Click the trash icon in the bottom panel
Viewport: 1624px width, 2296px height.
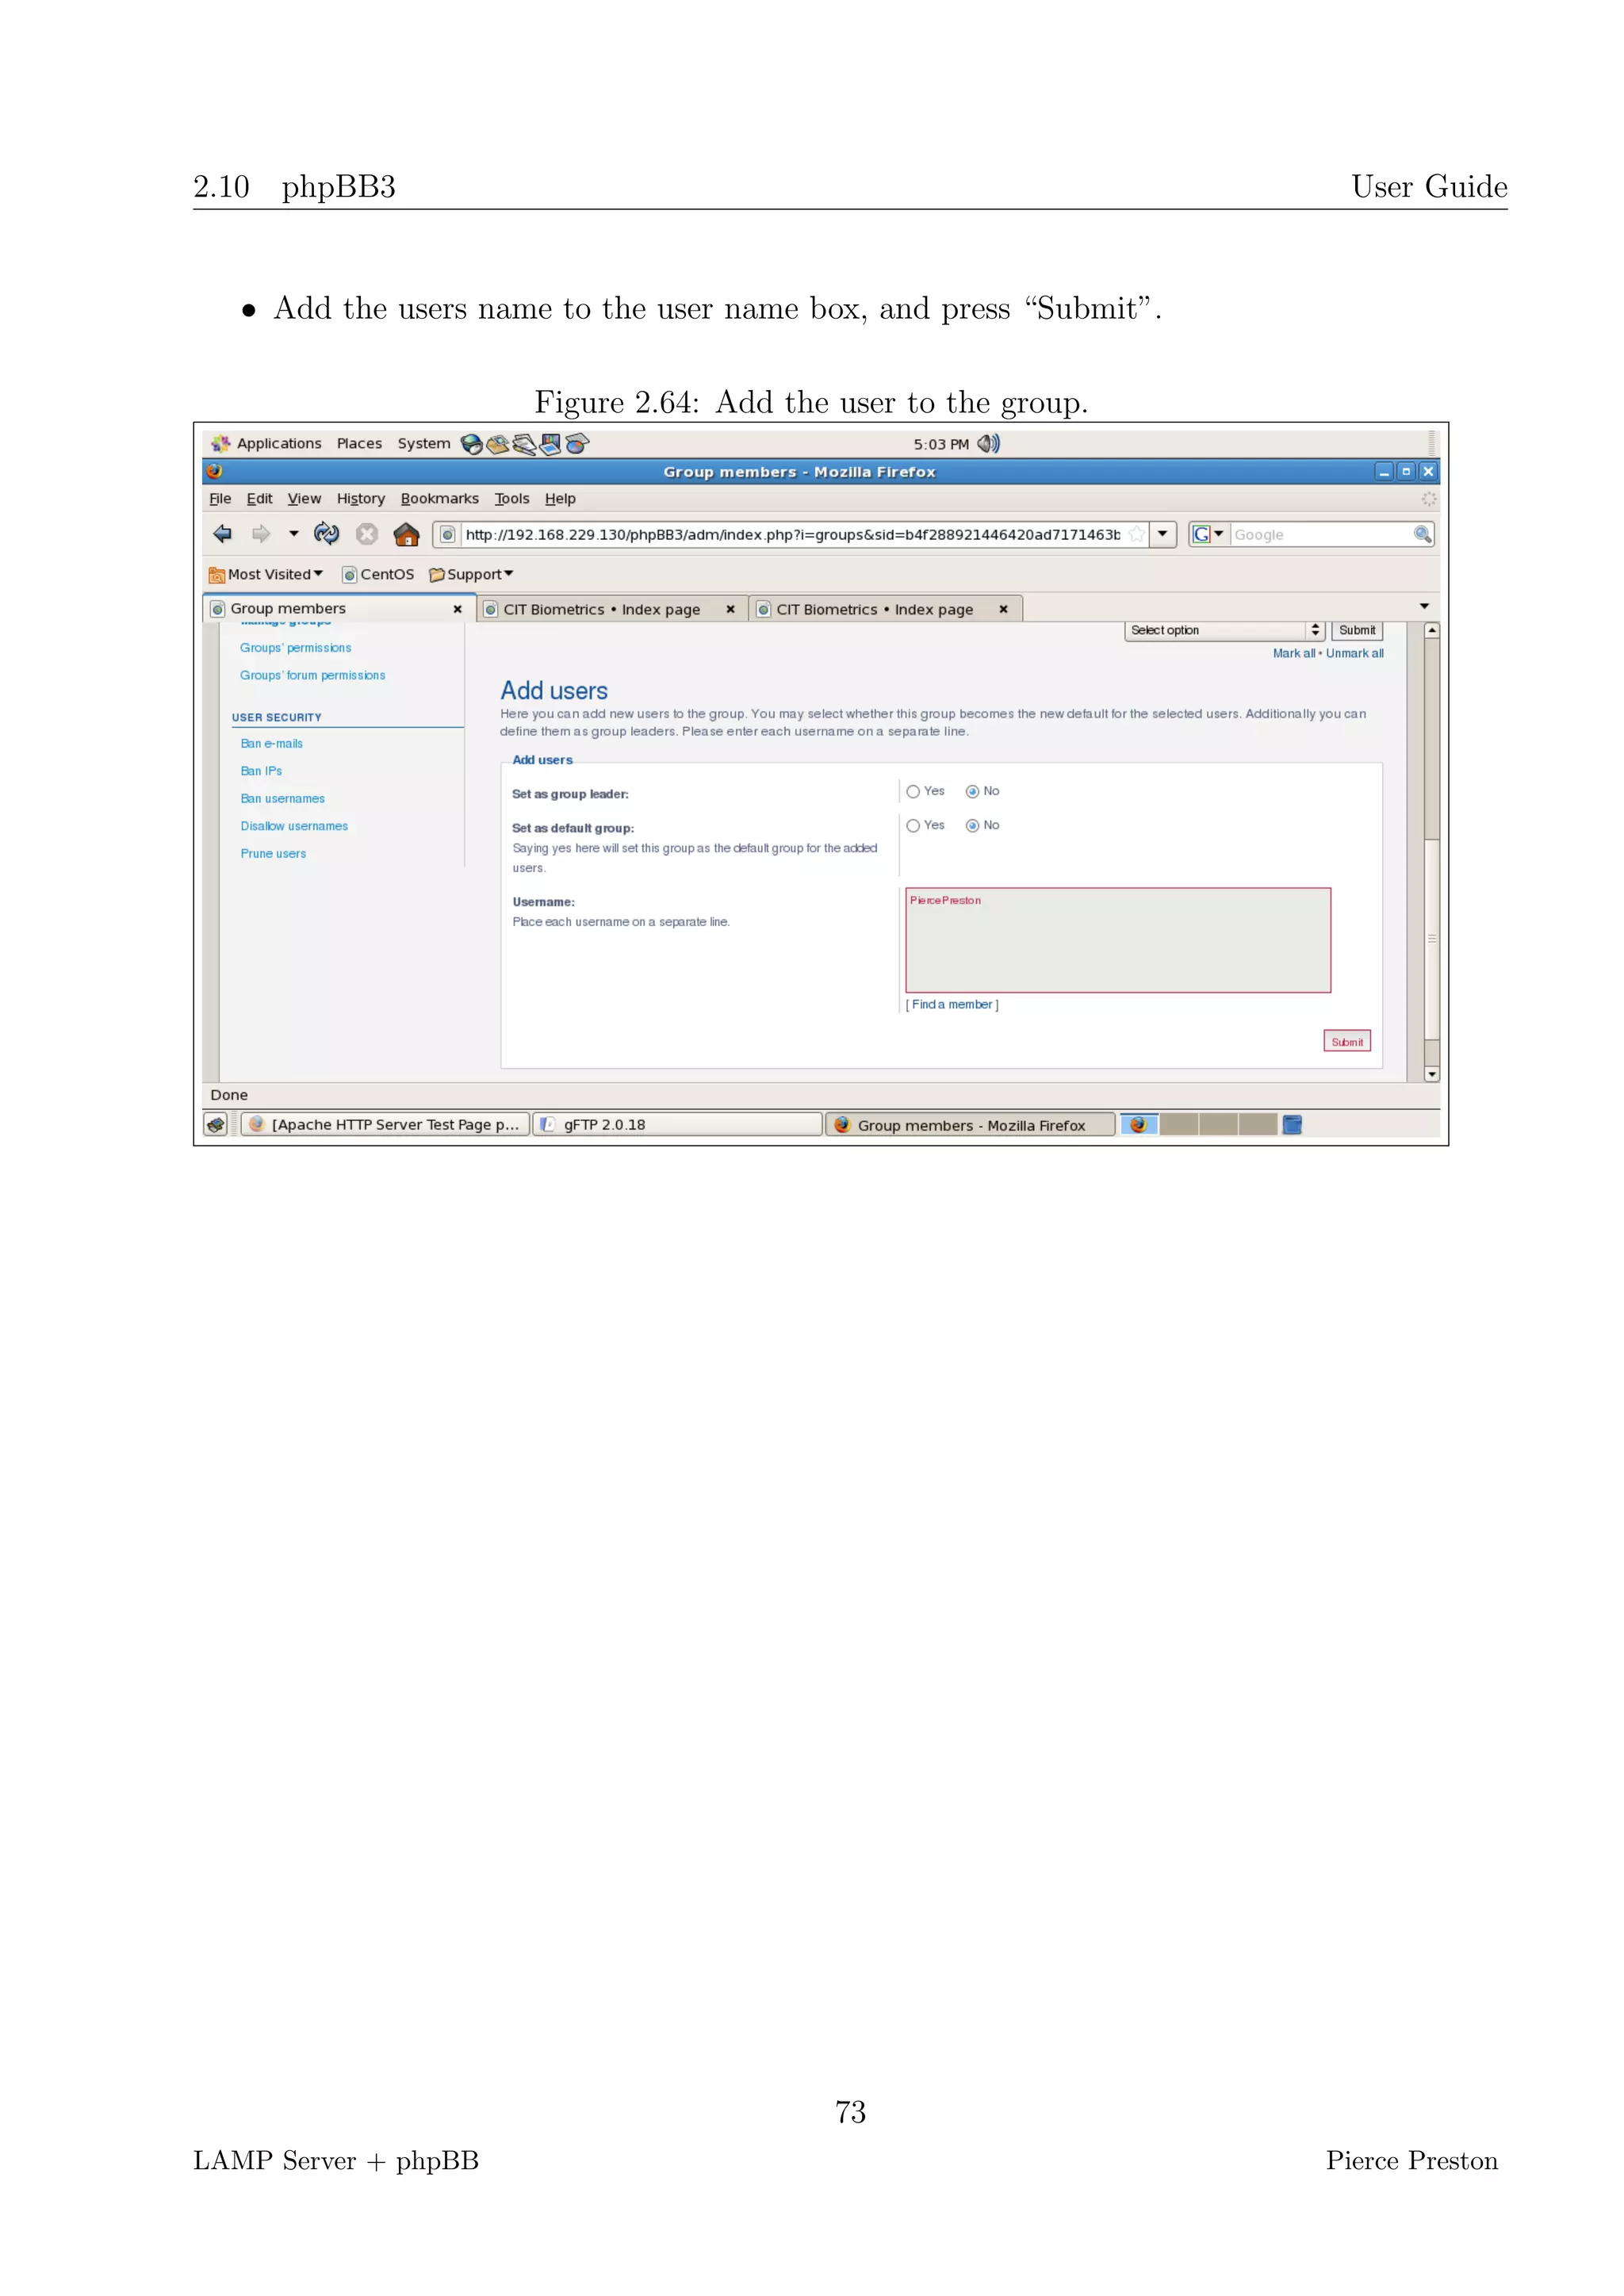pyautogui.click(x=1292, y=1125)
